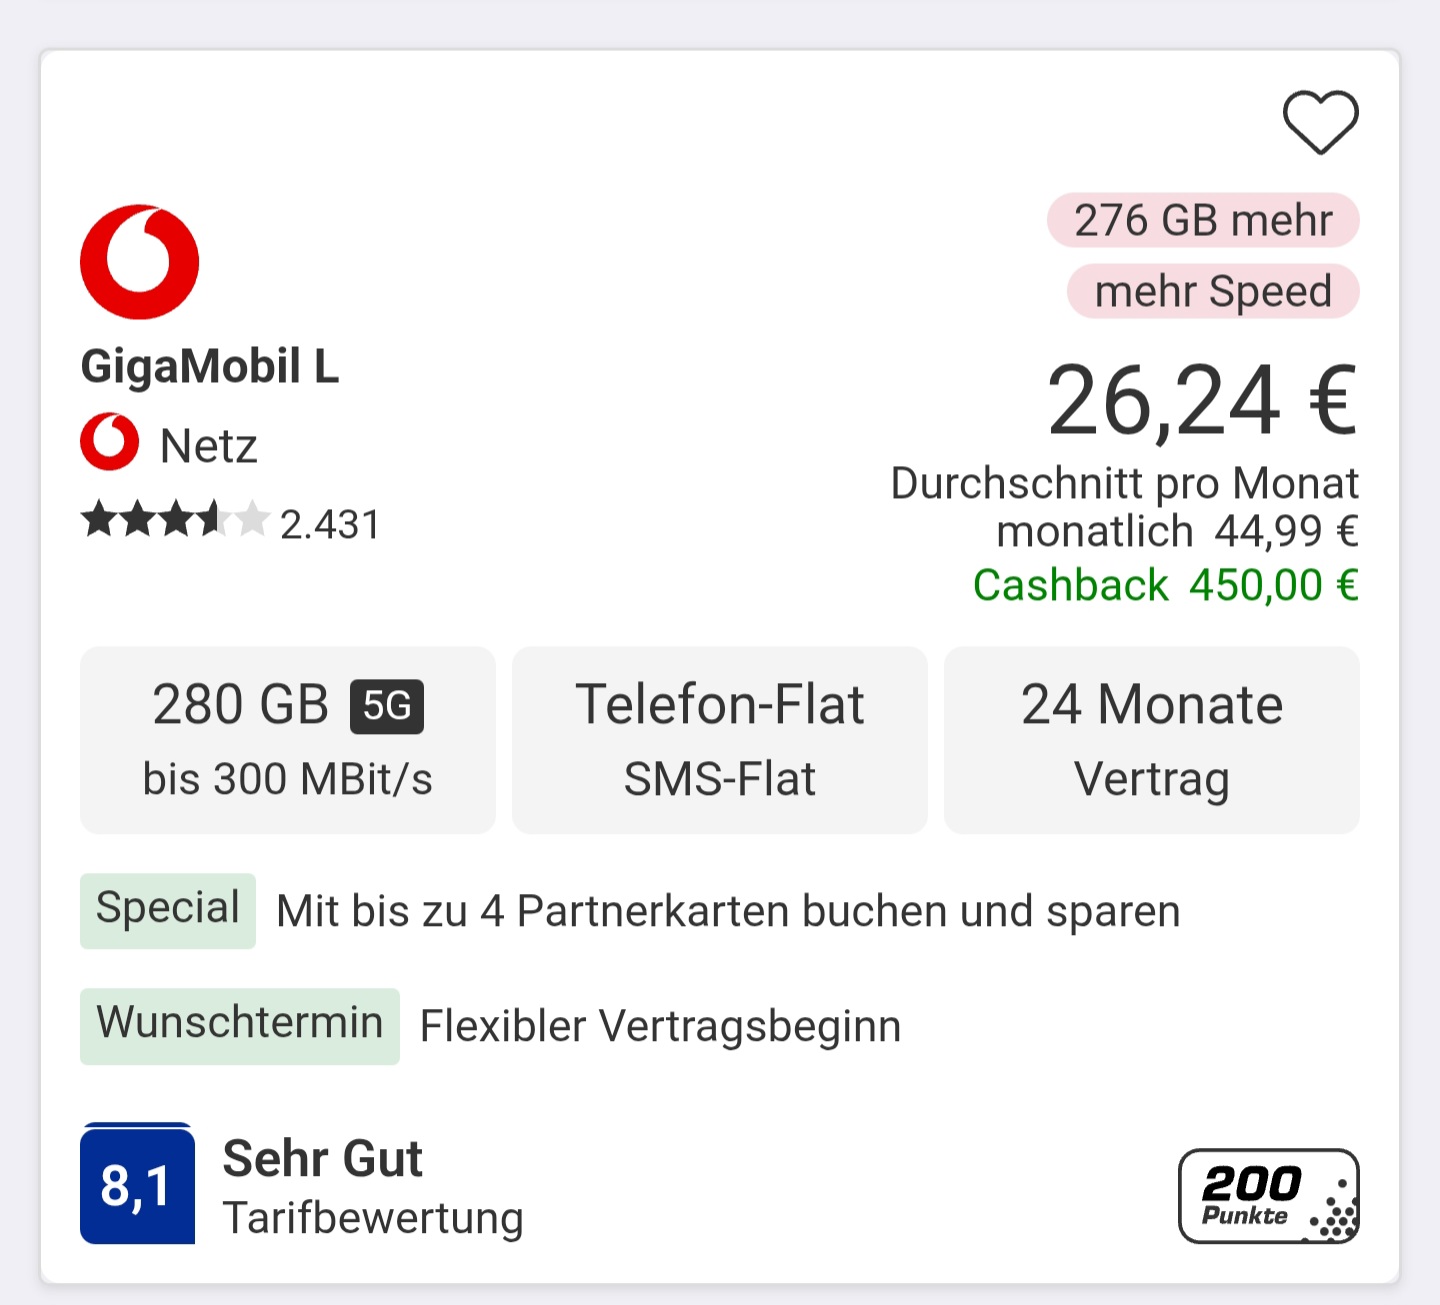1440x1305 pixels.
Task: Click Flexibler Vertragsbeginn text
Action: (660, 1027)
